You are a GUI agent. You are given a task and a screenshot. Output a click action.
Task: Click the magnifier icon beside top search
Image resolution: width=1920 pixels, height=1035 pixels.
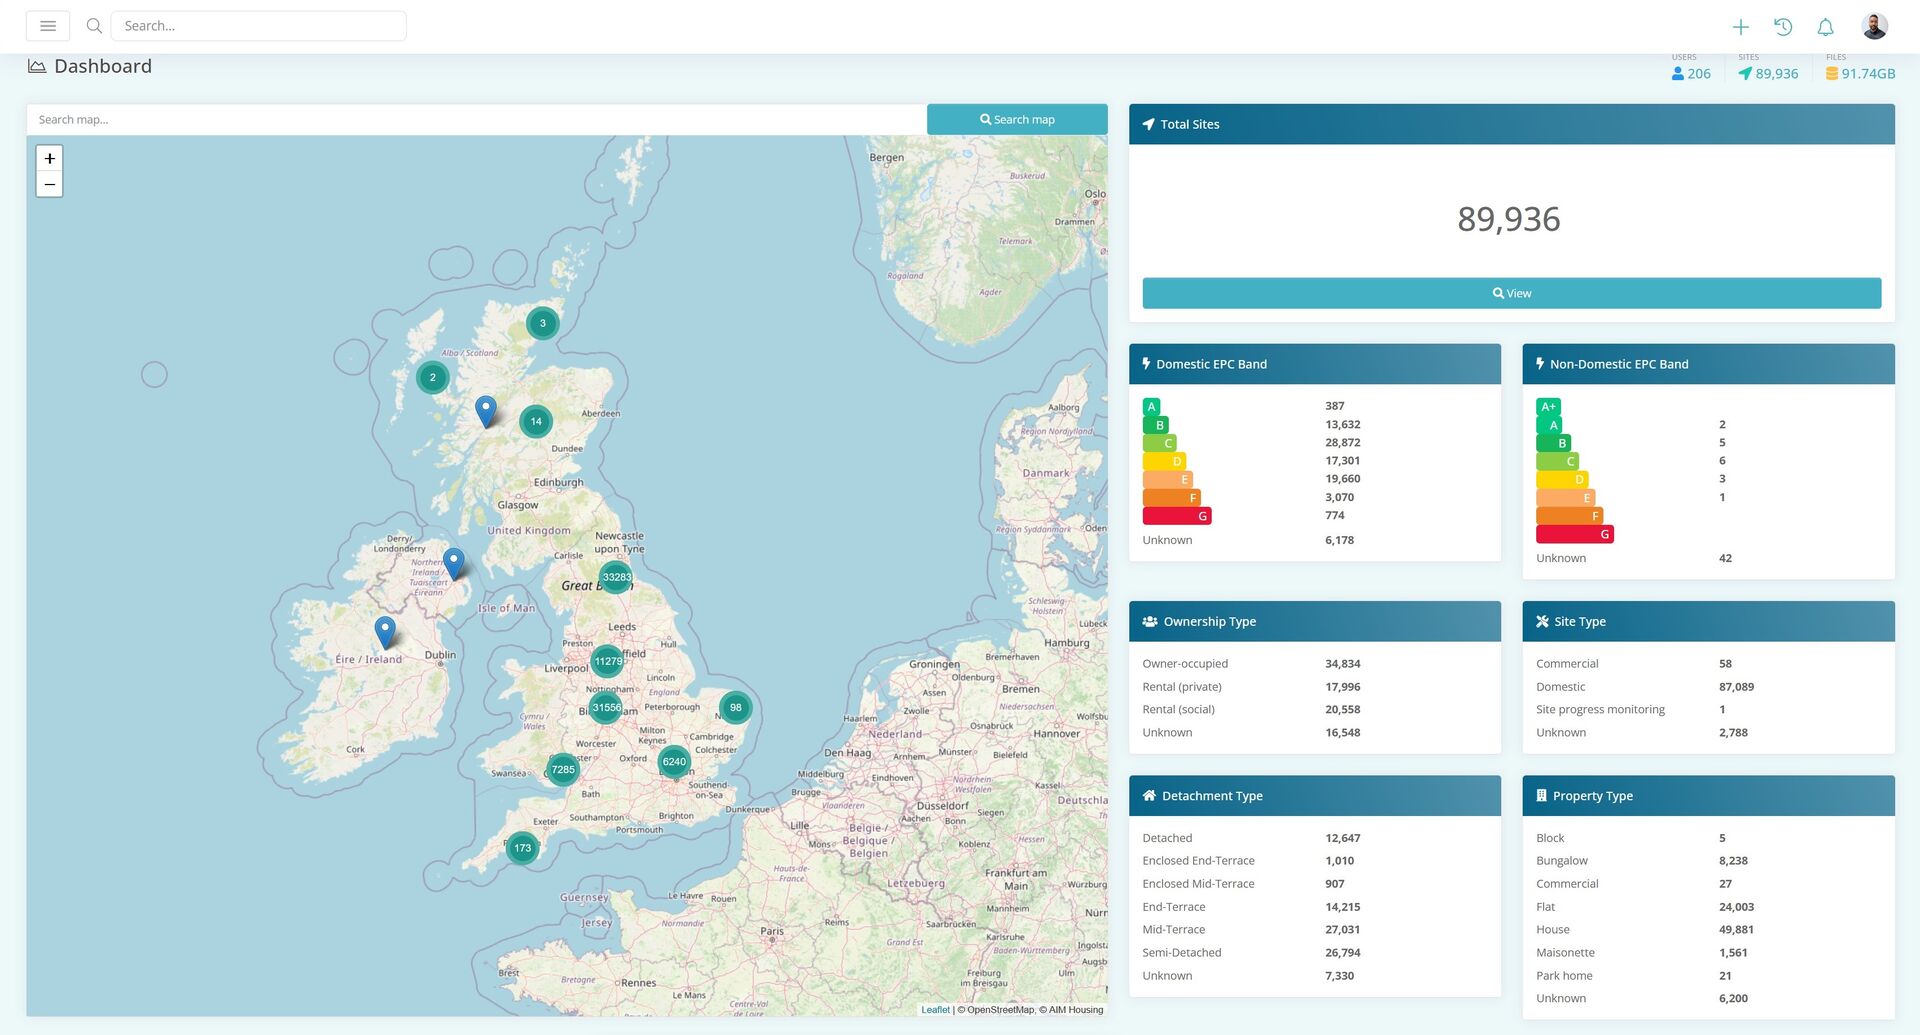94,26
